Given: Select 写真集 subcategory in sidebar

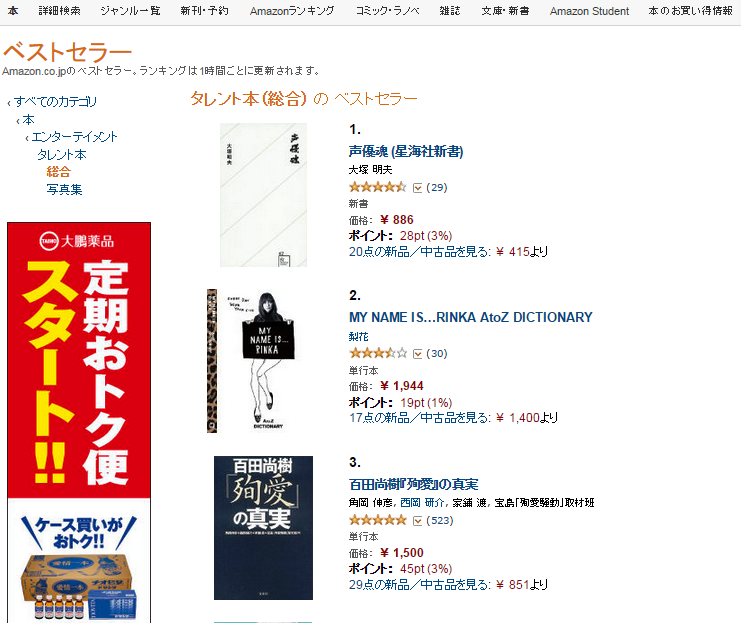Looking at the screenshot, I should point(64,190).
